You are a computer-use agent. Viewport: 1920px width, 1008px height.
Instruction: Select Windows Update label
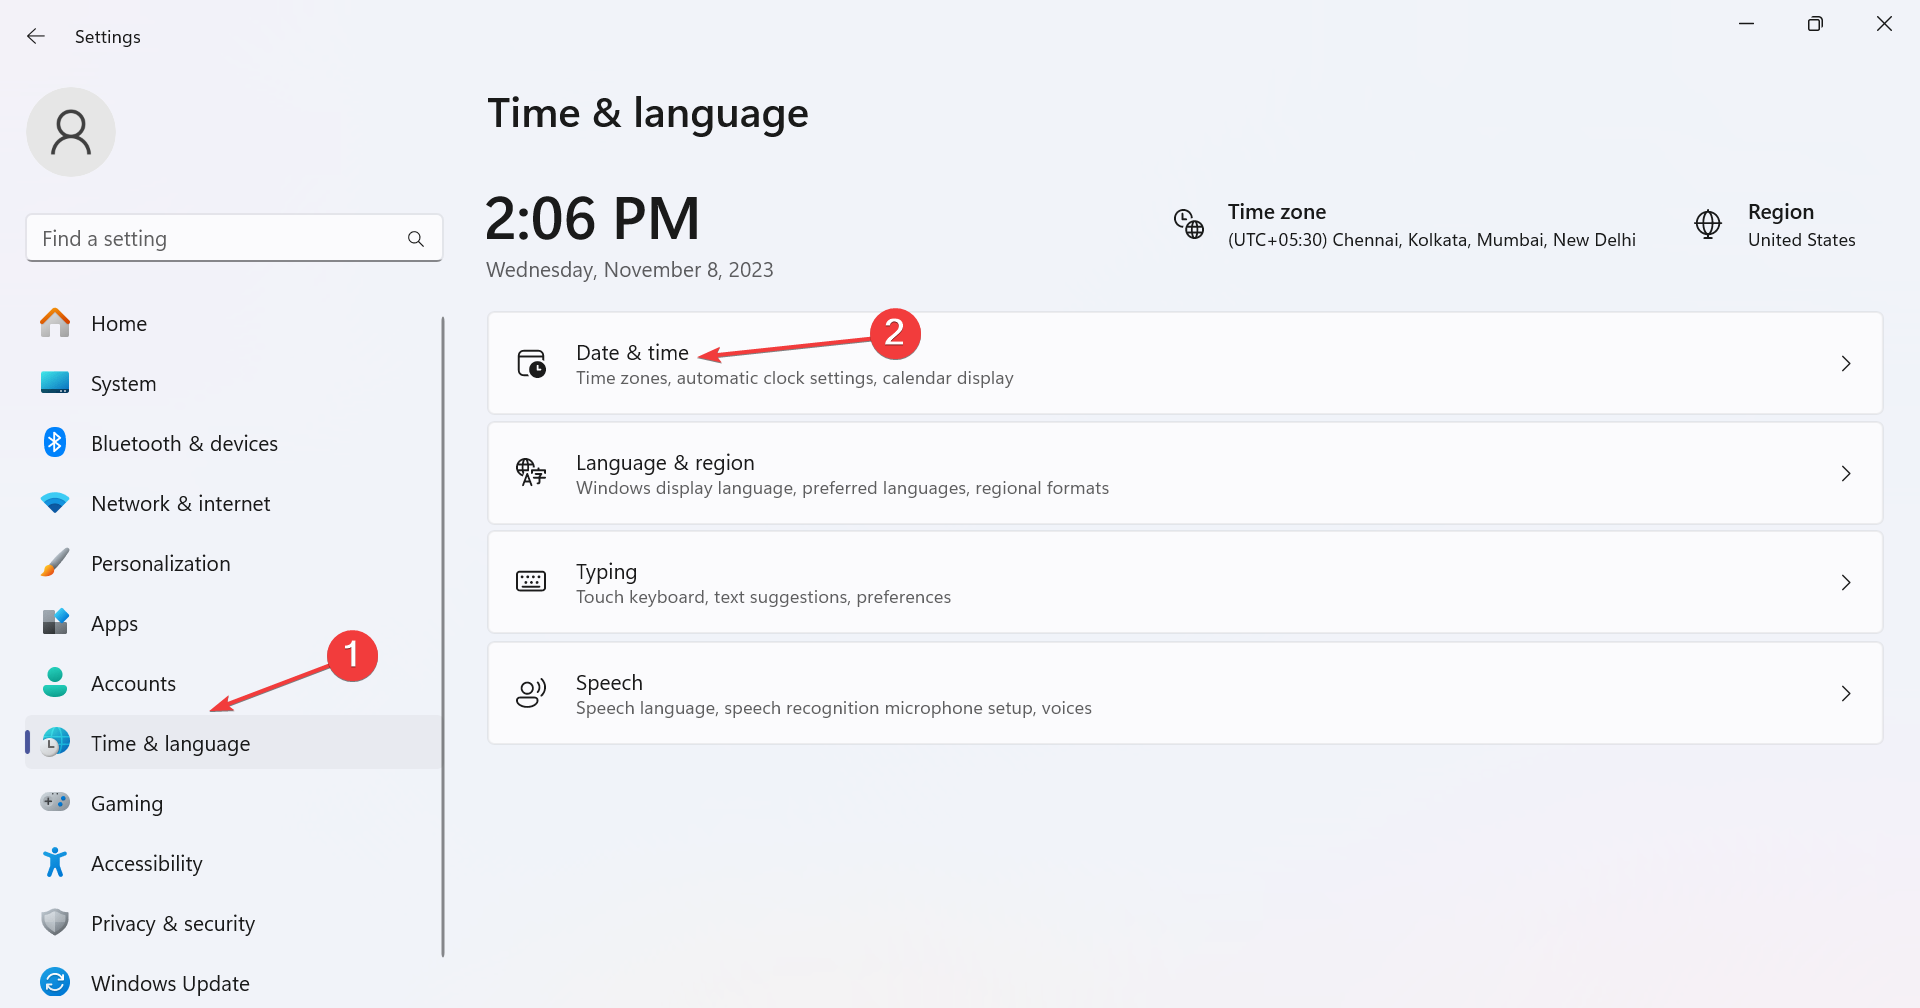point(170,984)
